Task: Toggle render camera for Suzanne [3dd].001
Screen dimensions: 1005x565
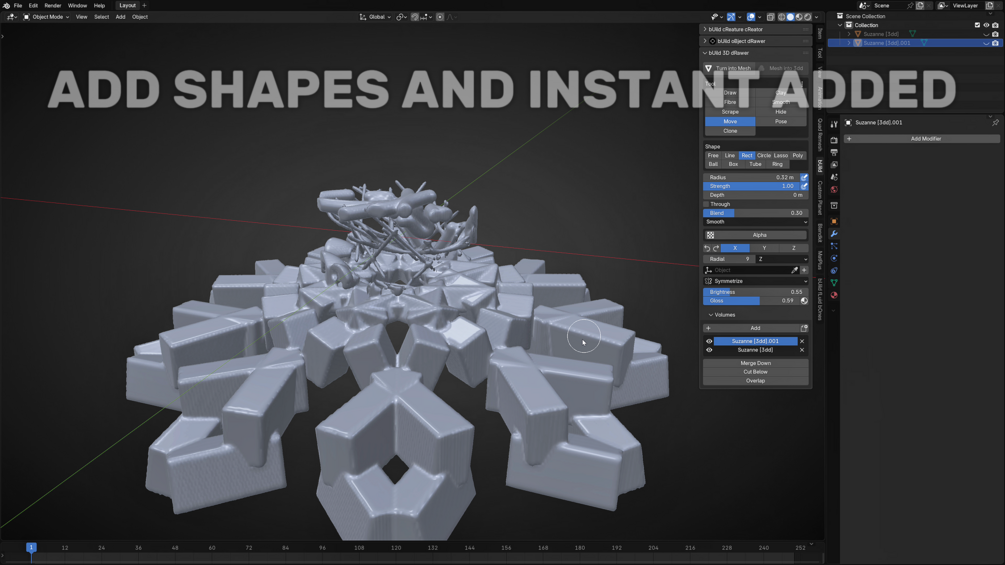Action: click(995, 43)
